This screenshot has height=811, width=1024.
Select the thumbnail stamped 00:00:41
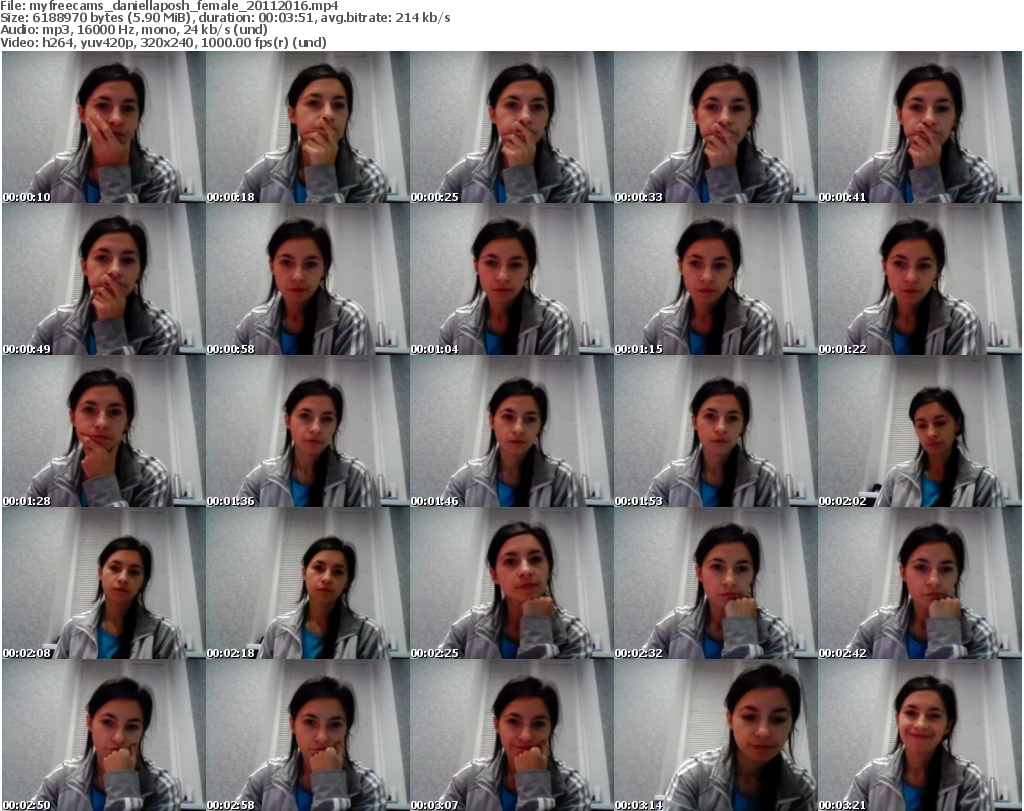point(920,127)
